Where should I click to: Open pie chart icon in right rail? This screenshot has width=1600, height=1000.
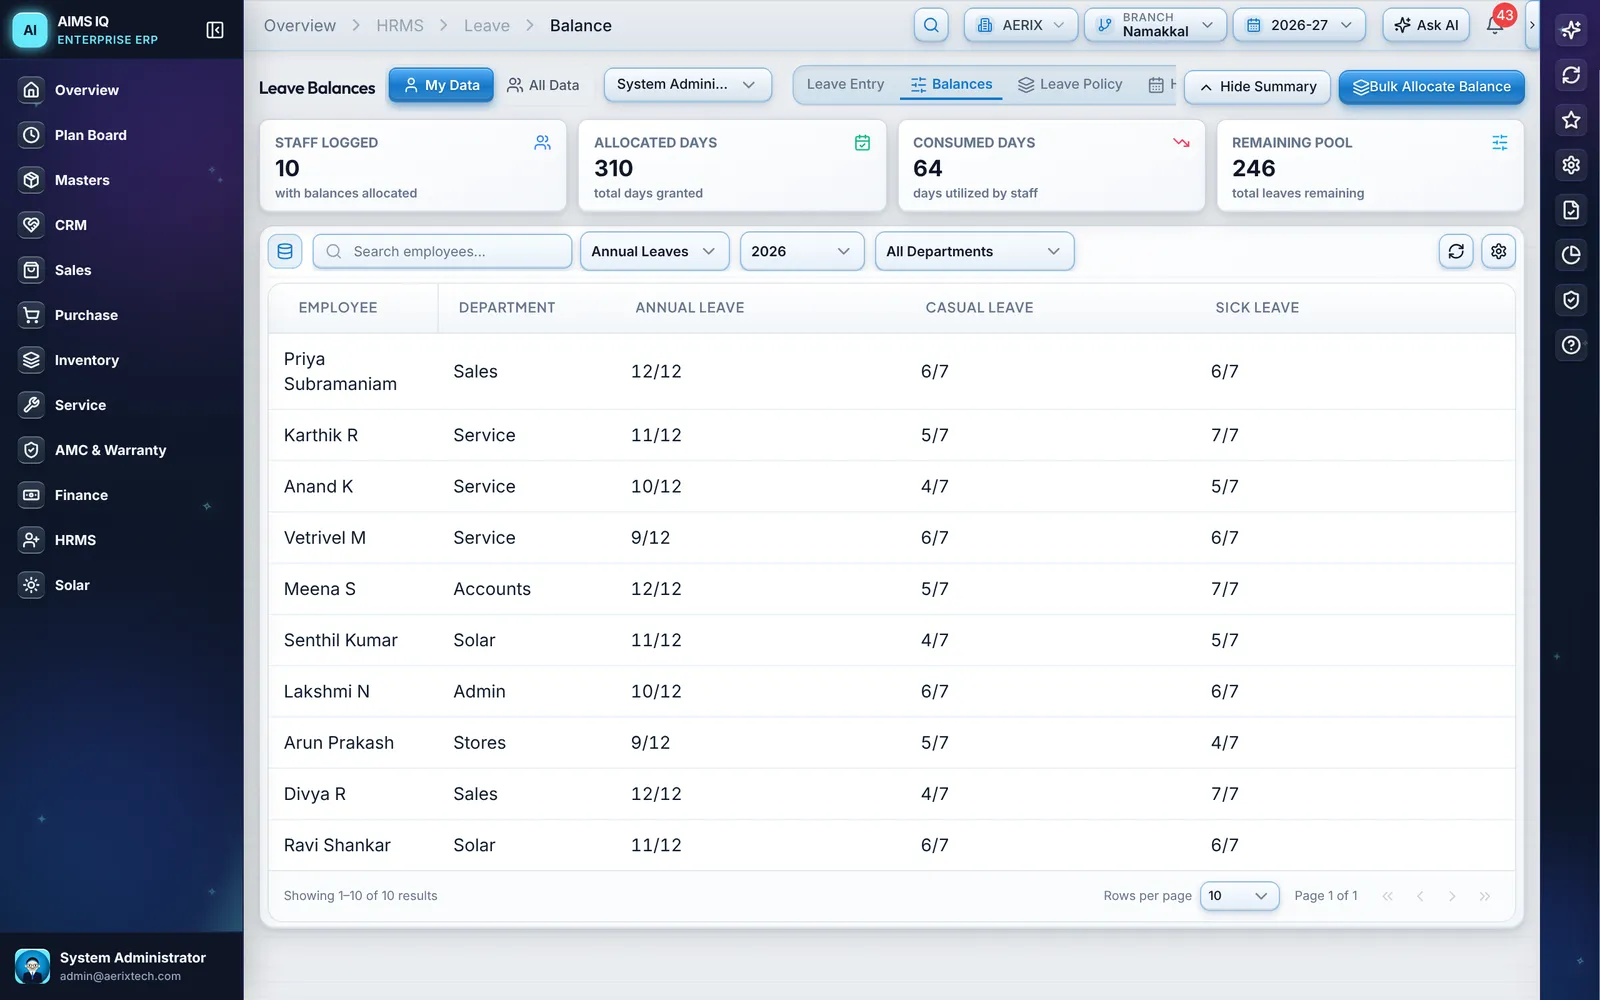[1571, 255]
